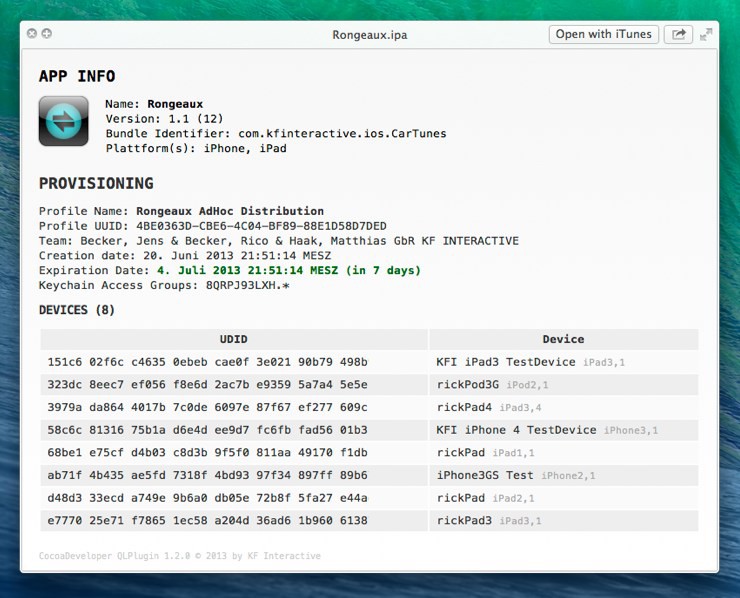The width and height of the screenshot is (740, 598).
Task: Click the rickPad3 device row
Action: [465, 520]
